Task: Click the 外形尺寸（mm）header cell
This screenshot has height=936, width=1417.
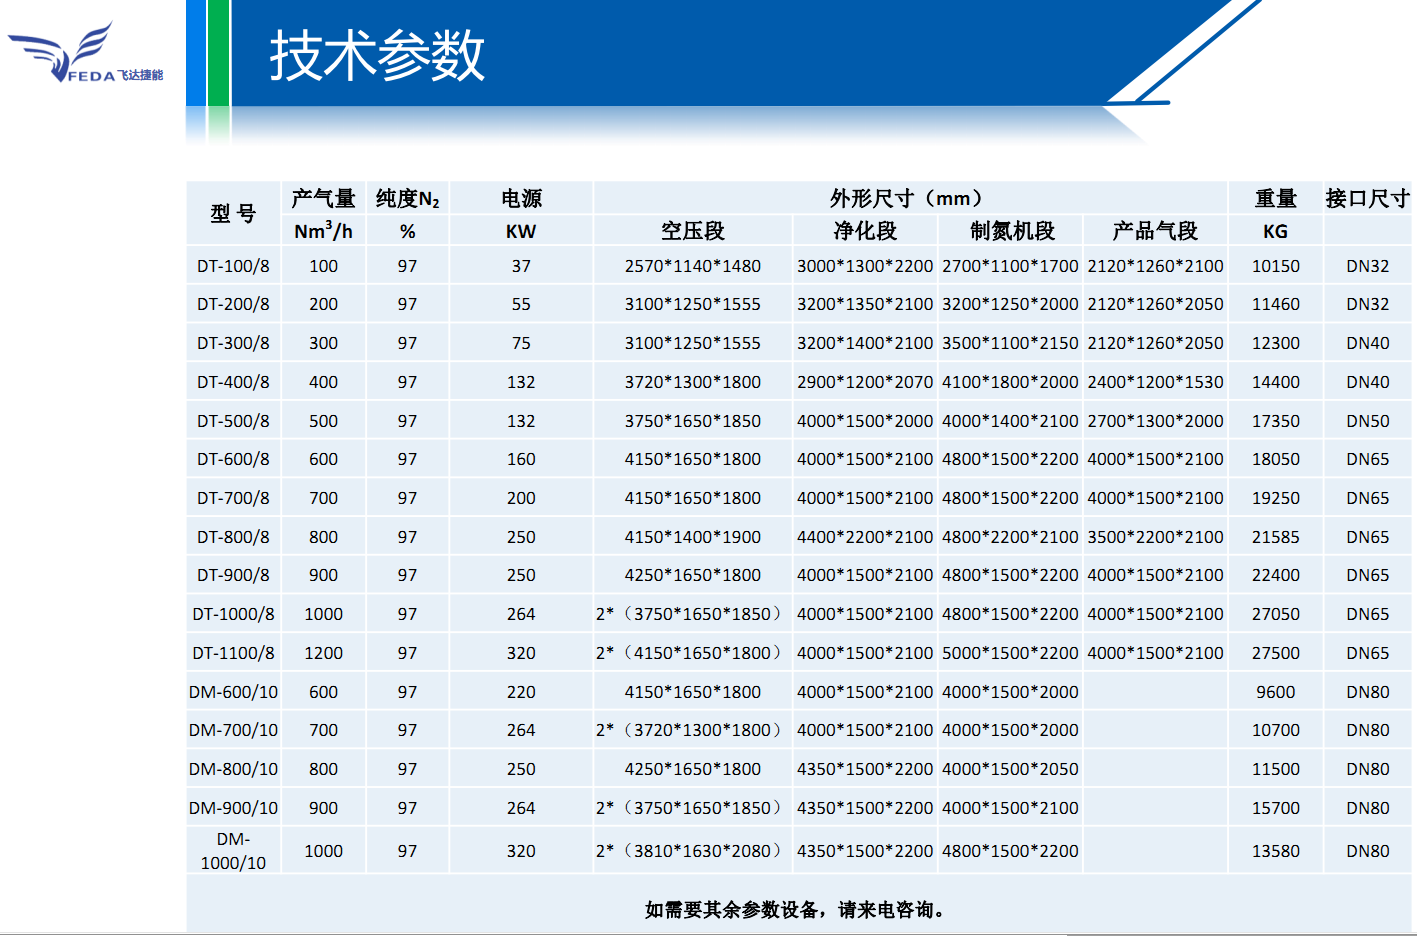Action: tap(909, 198)
